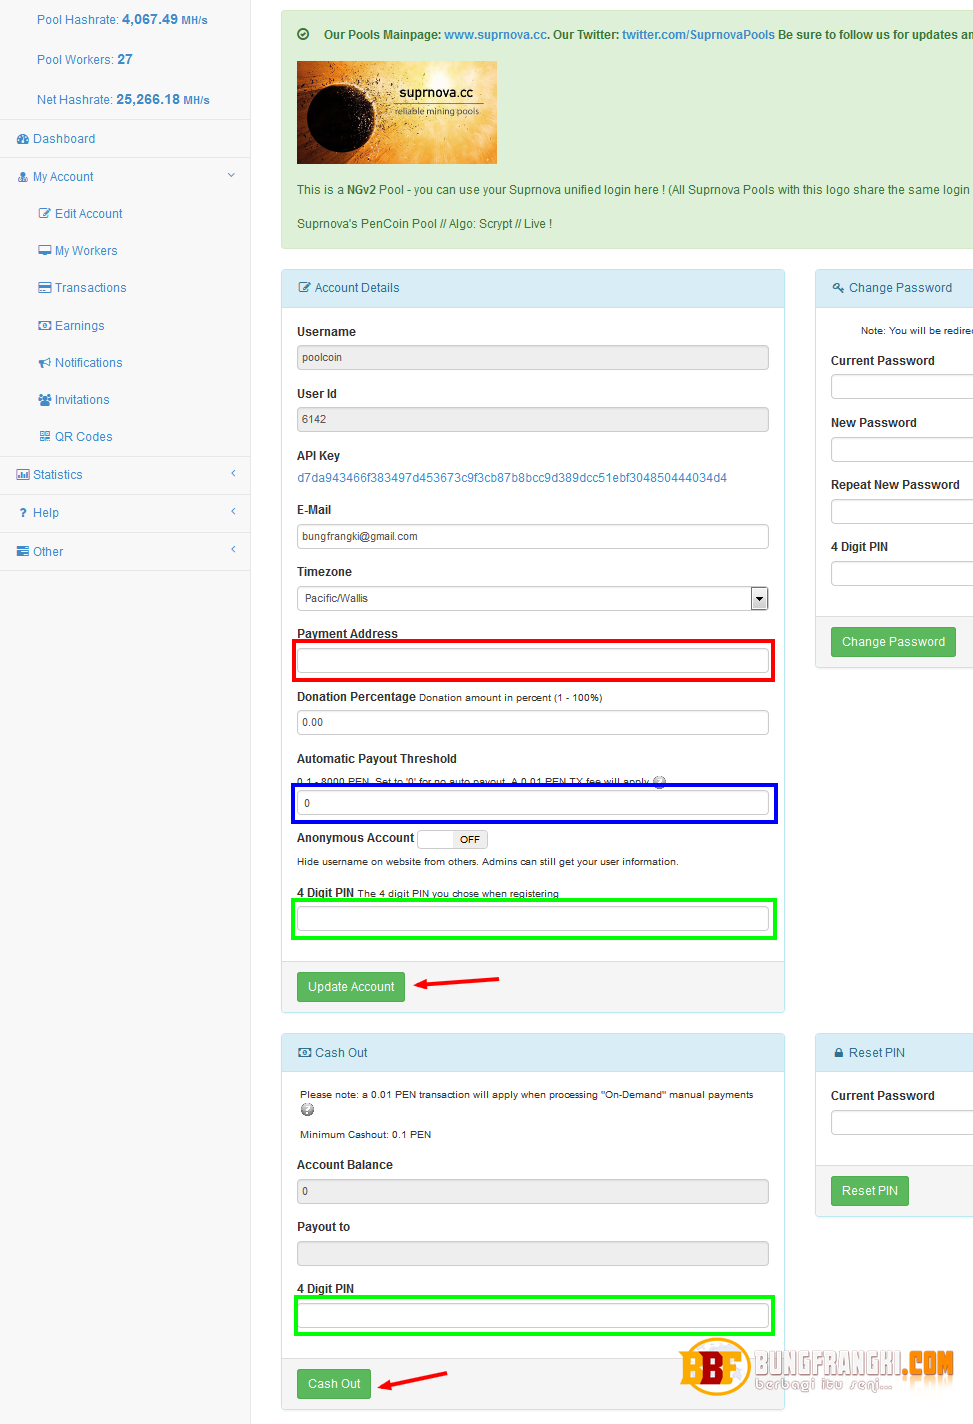Click the API Key hash link

pyautogui.click(x=512, y=478)
